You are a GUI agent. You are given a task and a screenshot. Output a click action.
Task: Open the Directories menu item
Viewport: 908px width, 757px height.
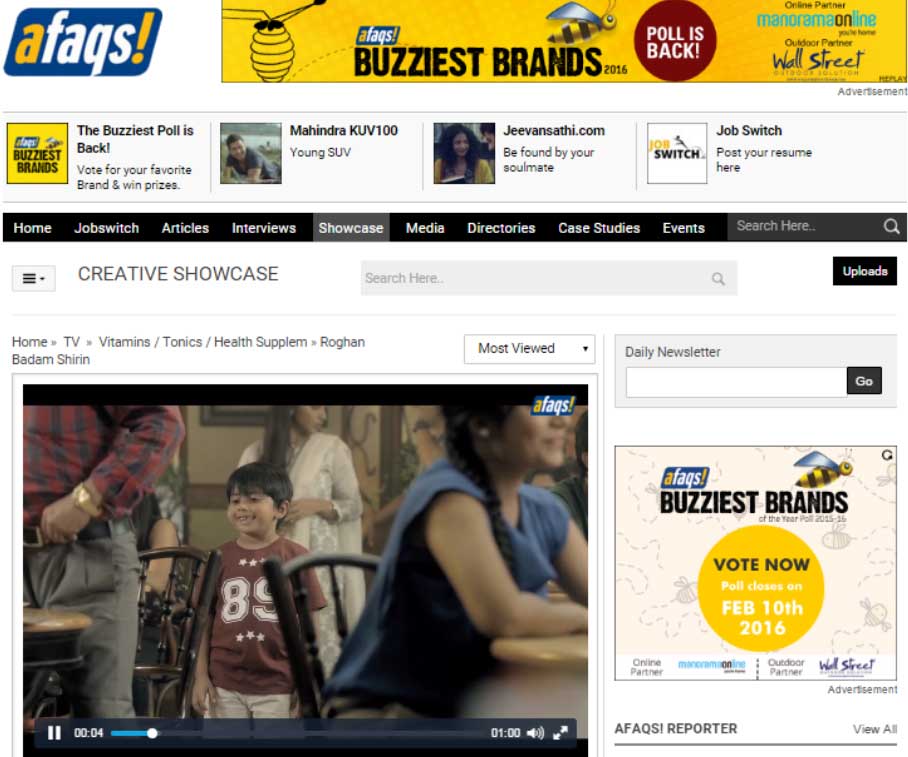501,228
